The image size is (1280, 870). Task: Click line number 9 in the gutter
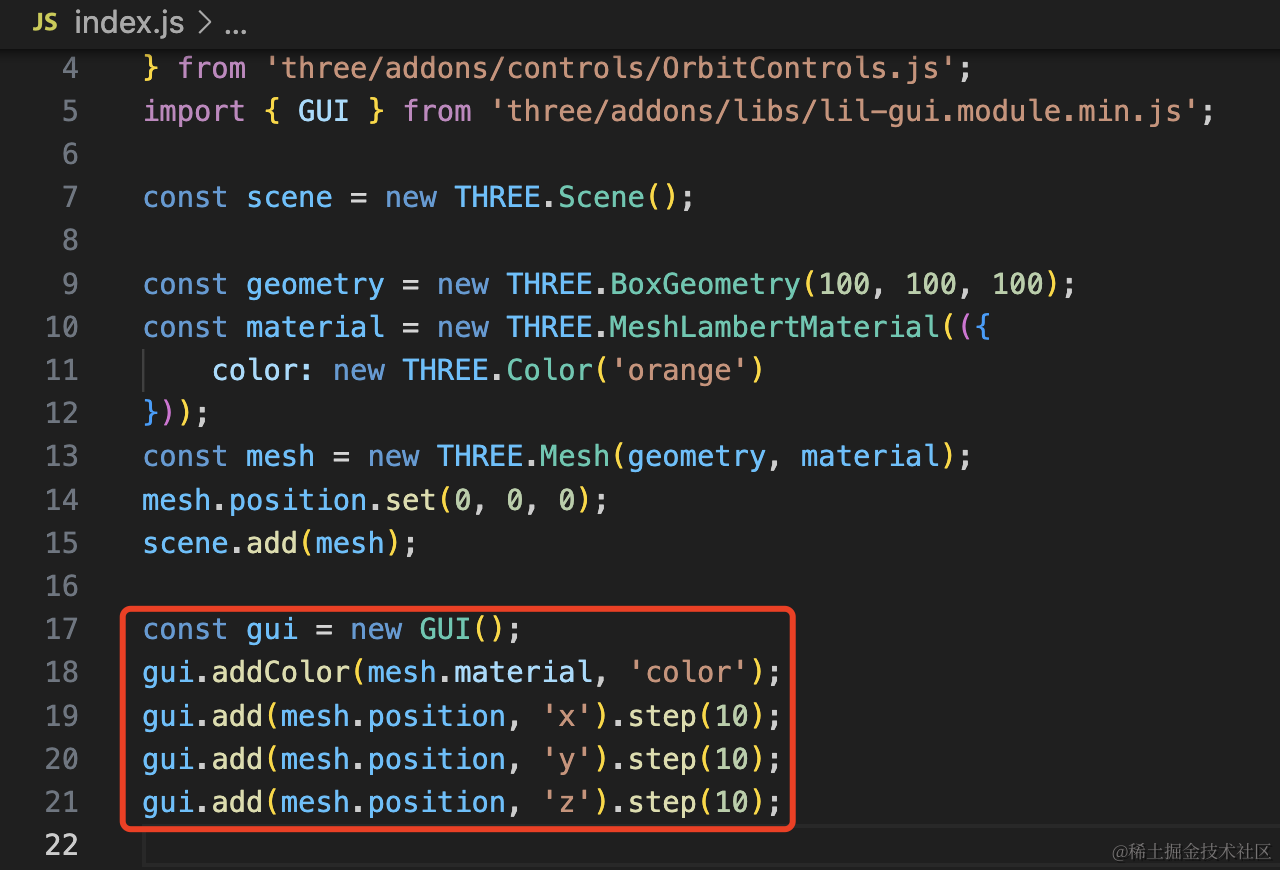point(69,284)
